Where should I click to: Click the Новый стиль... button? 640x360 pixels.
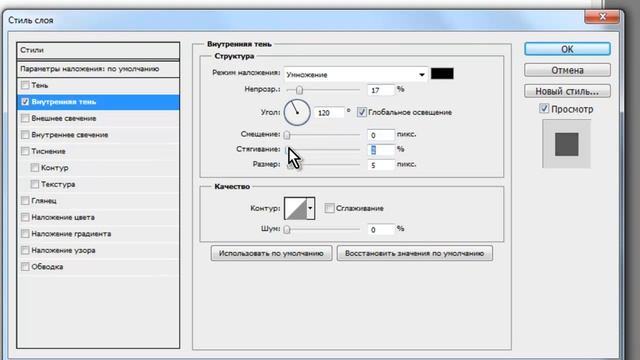click(x=567, y=91)
